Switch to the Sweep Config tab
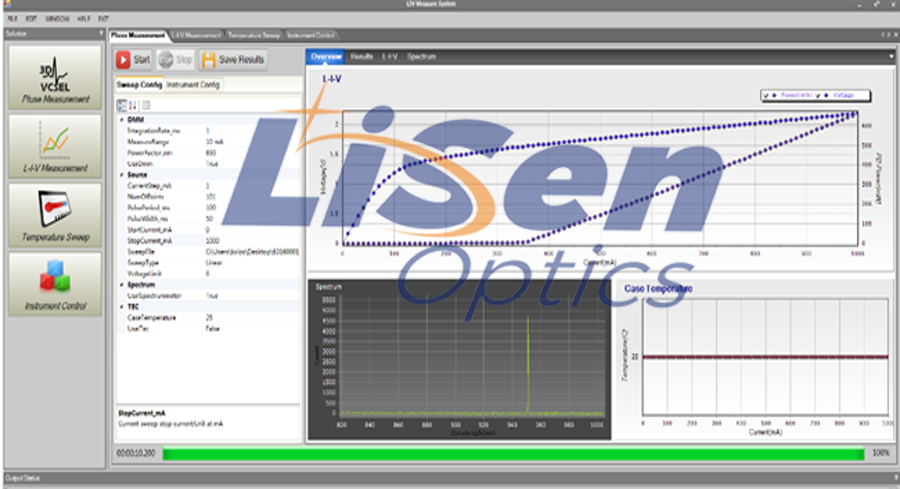The width and height of the screenshot is (900, 489). (x=139, y=84)
